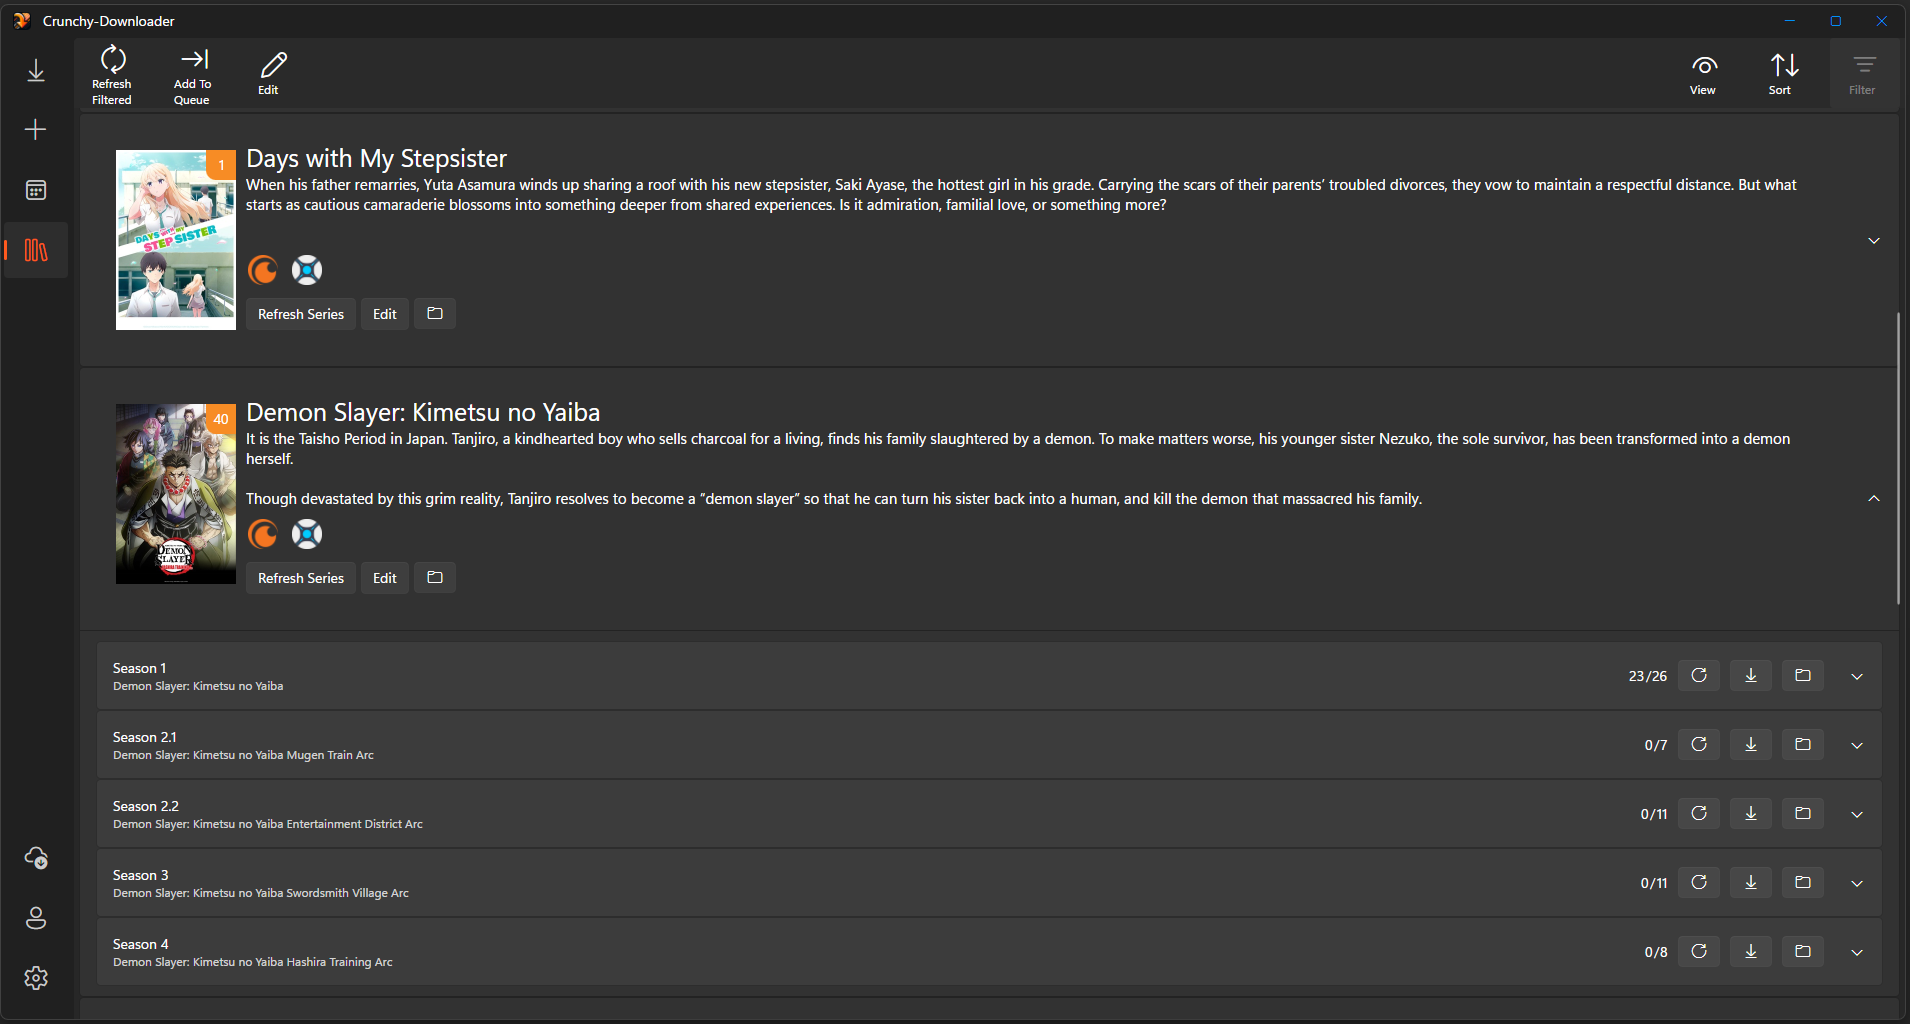Click the Refresh Filtered toolbar button
Screen dimensions: 1910x1024
pyautogui.click(x=112, y=75)
